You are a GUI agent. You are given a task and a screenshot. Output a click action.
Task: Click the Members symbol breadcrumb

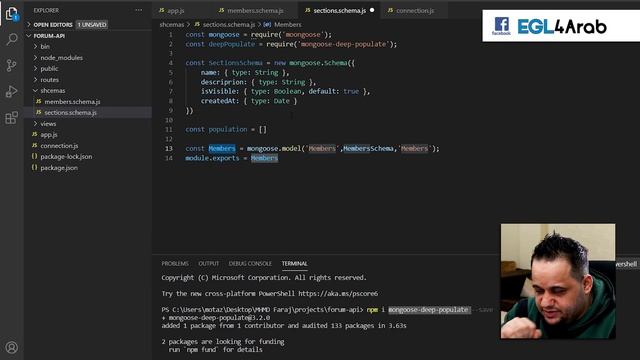(287, 24)
